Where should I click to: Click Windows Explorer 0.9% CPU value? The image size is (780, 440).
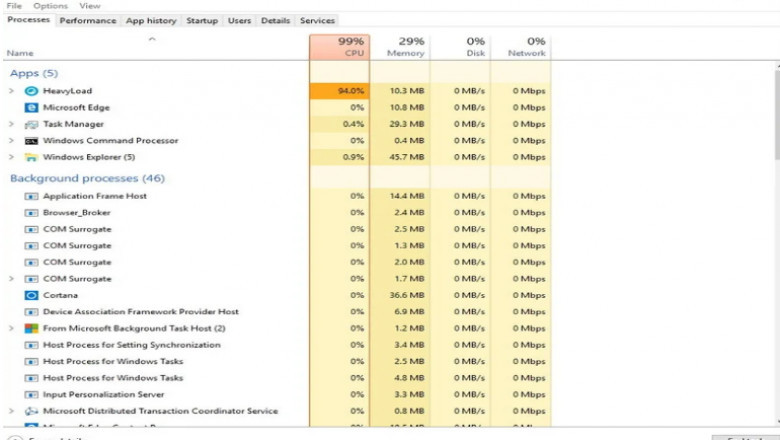click(353, 157)
